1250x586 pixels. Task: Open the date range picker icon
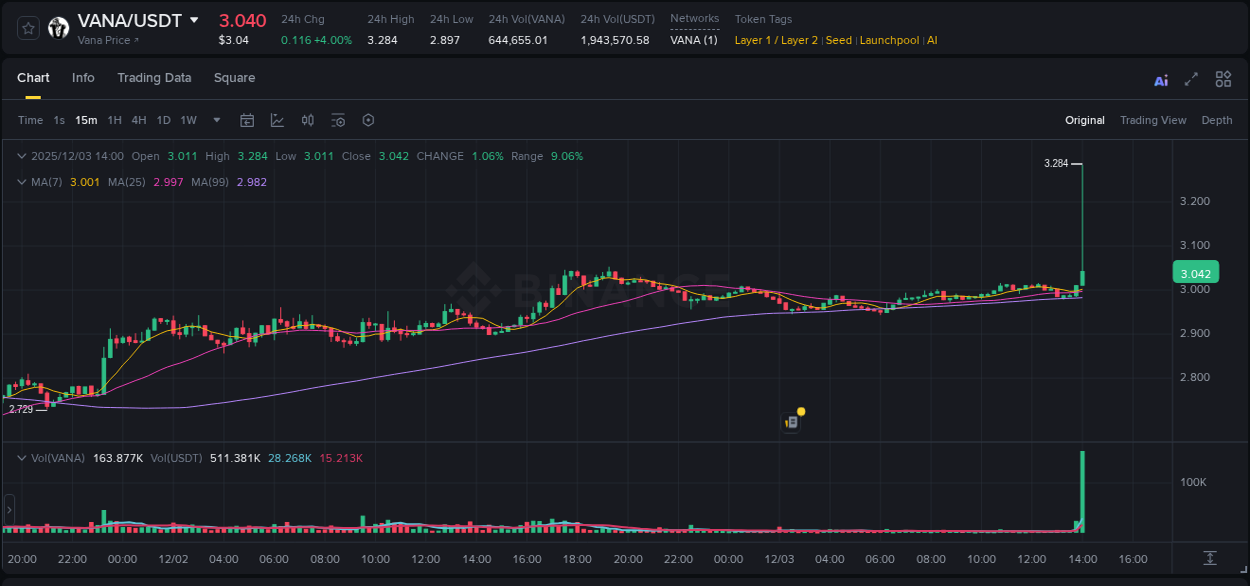point(247,120)
